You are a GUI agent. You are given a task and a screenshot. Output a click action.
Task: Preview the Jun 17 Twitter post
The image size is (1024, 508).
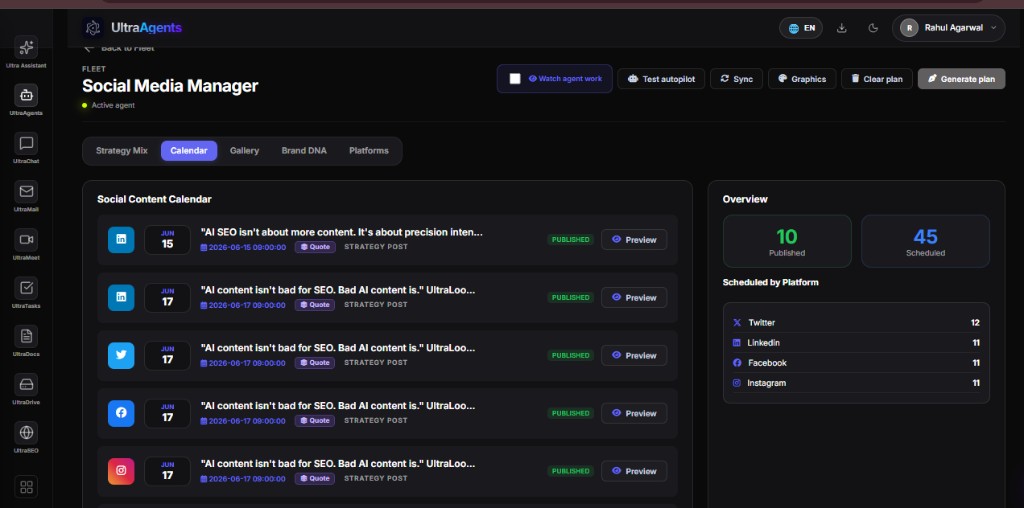click(634, 356)
